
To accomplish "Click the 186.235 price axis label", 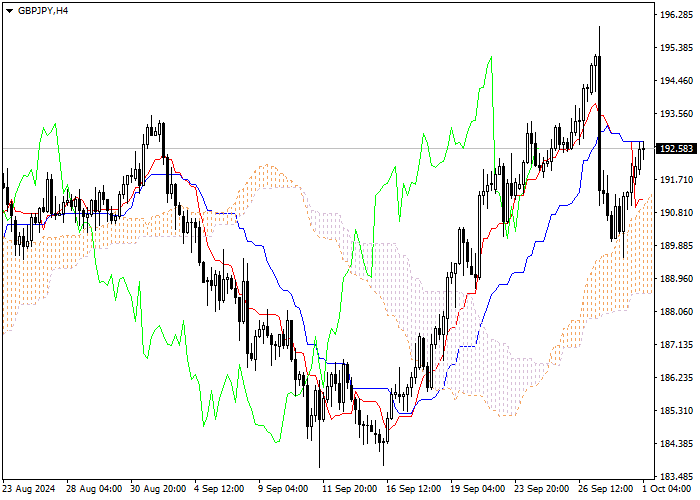I will [x=676, y=378].
